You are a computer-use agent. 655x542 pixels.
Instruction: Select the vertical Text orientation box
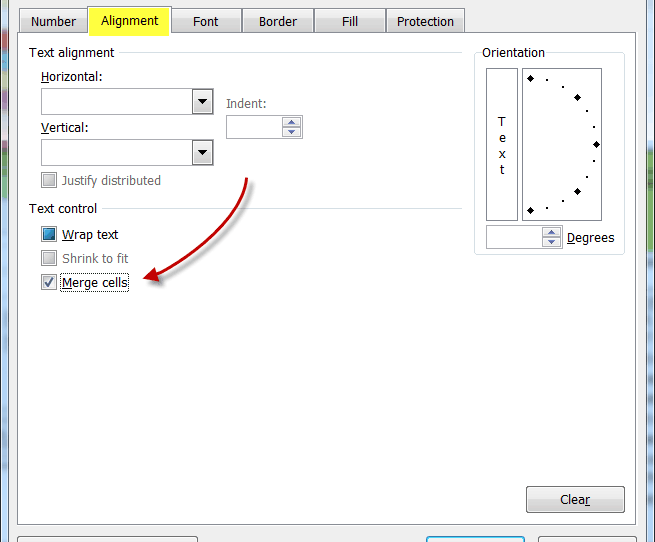[502, 145]
